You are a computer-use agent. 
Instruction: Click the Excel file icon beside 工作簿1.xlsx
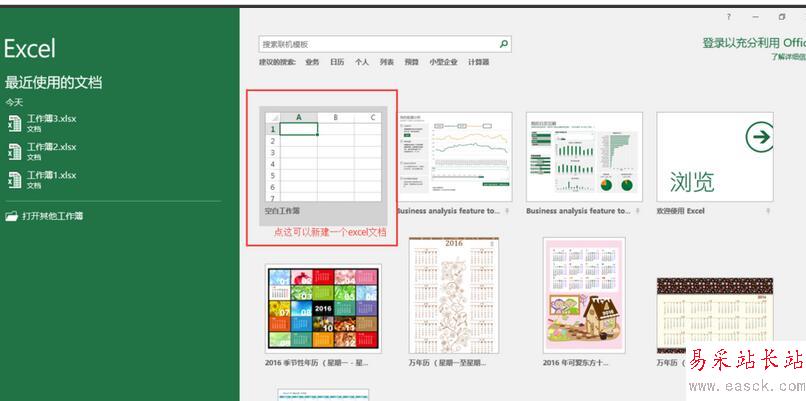[x=14, y=179]
